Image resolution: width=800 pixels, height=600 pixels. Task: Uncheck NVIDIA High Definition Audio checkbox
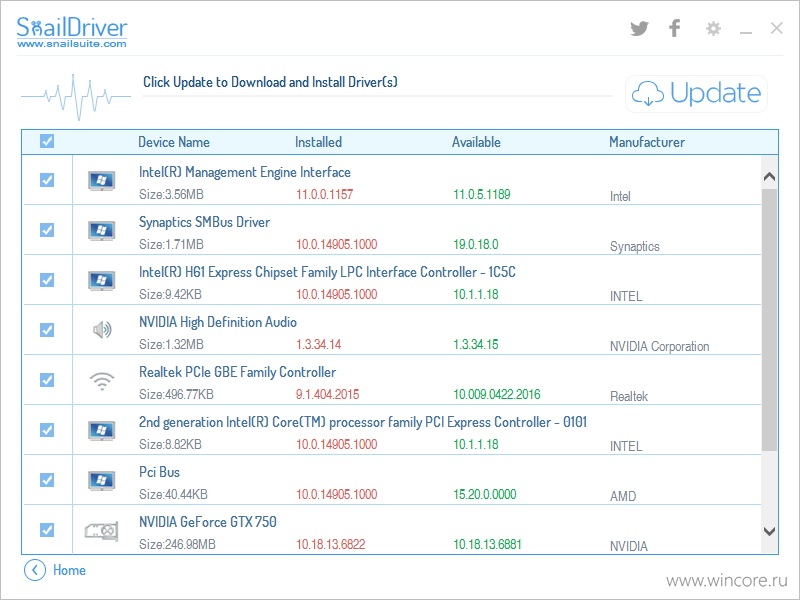tap(47, 330)
